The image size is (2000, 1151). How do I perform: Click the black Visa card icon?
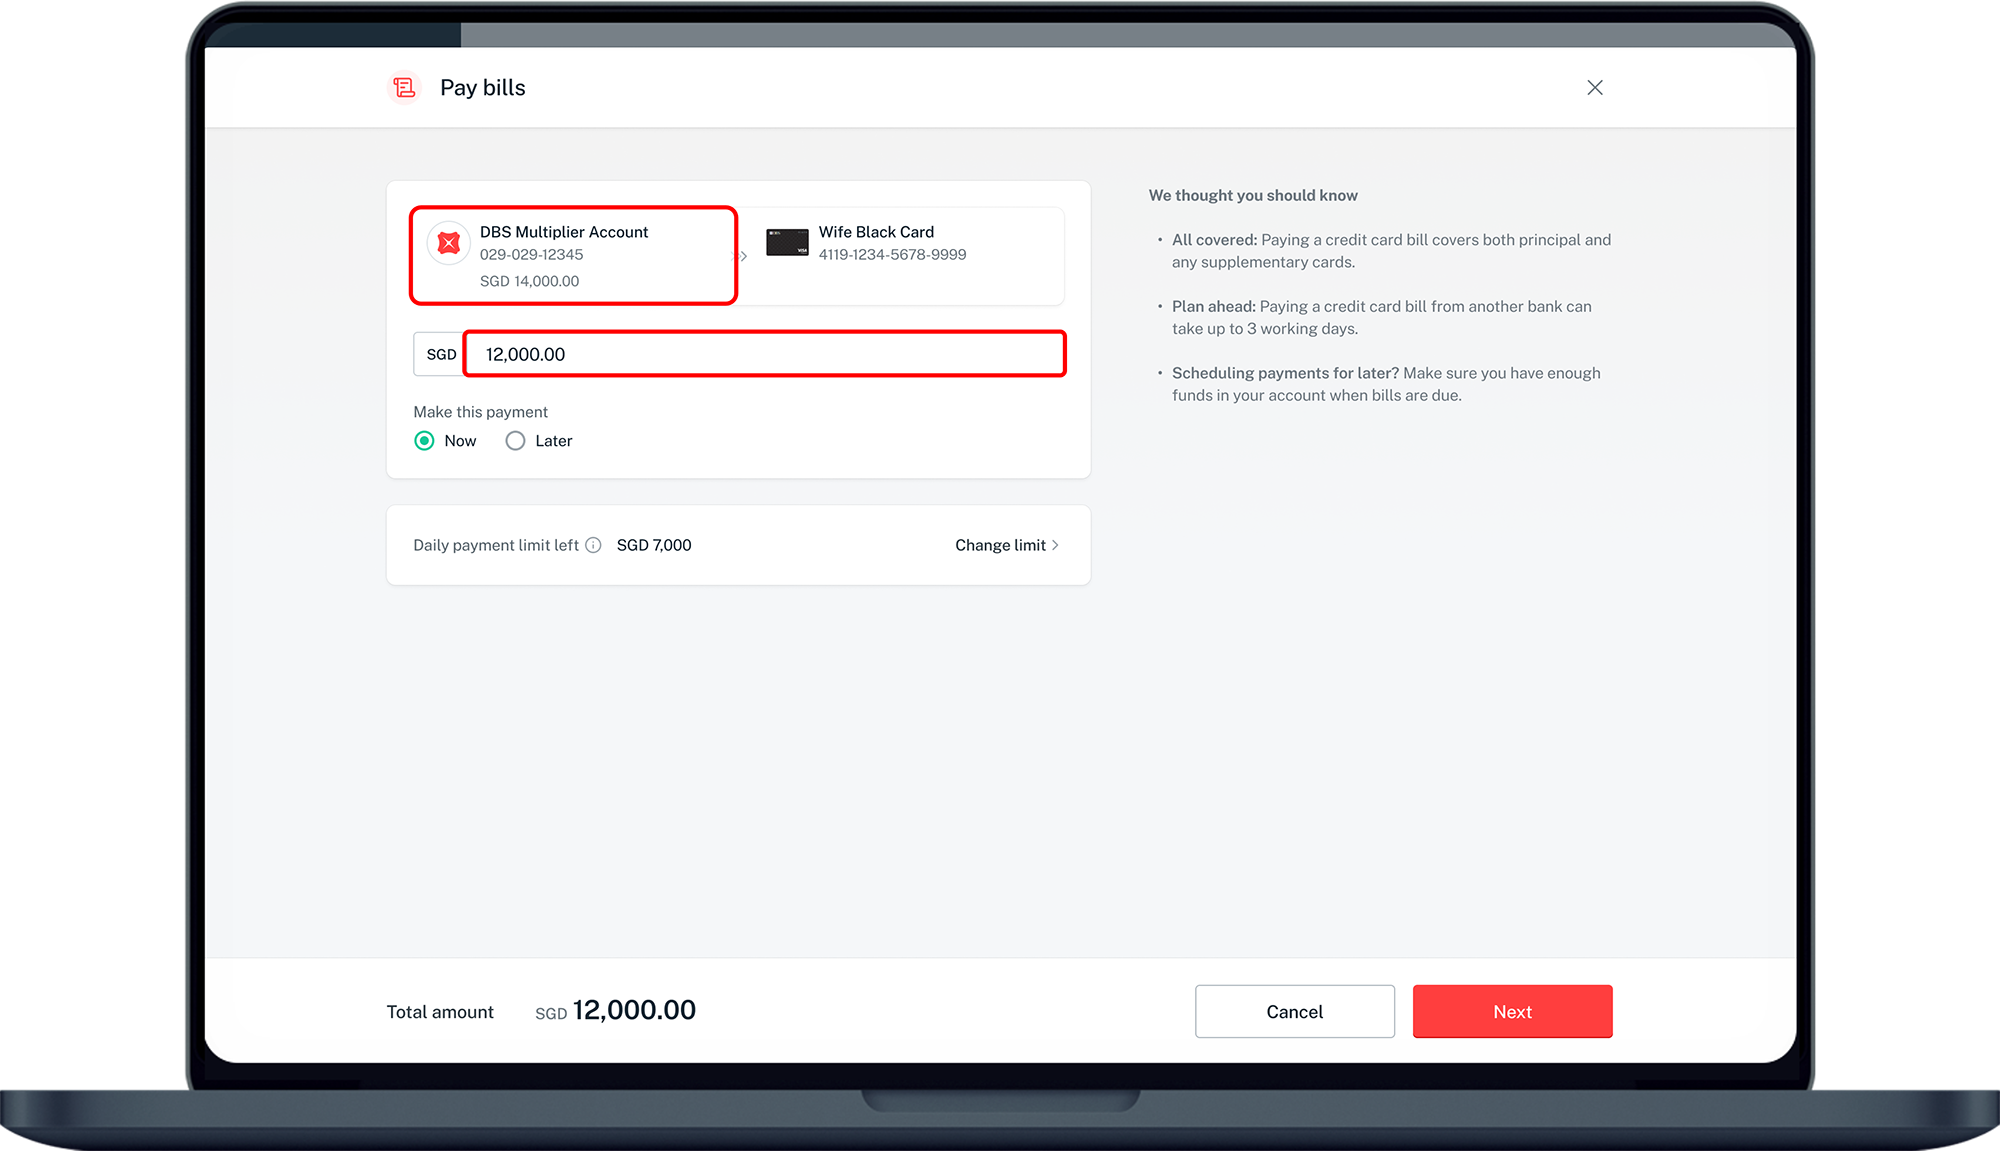pyautogui.click(x=787, y=241)
